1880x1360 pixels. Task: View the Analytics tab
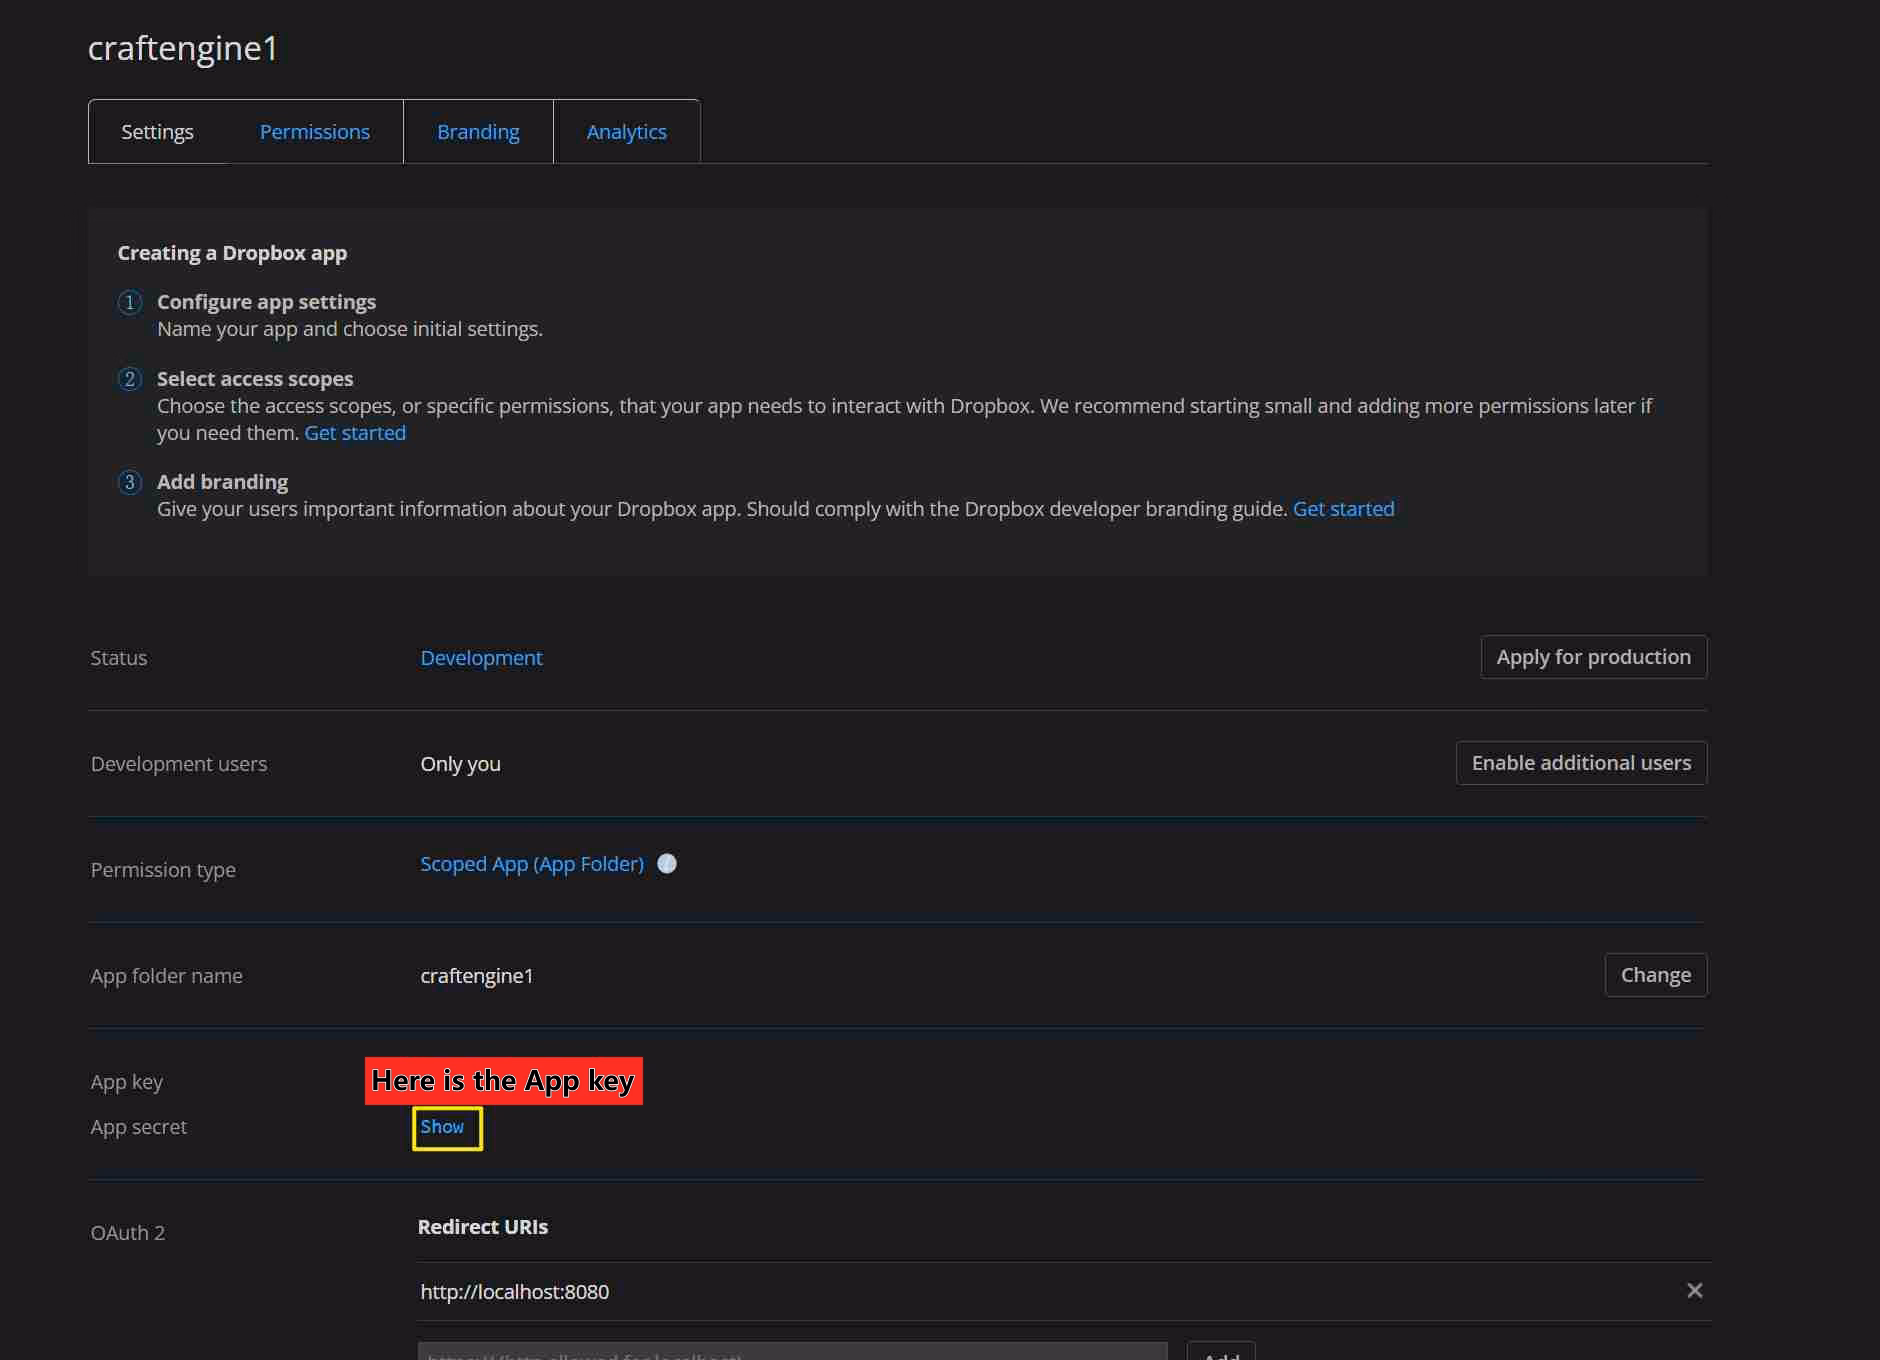pos(626,132)
